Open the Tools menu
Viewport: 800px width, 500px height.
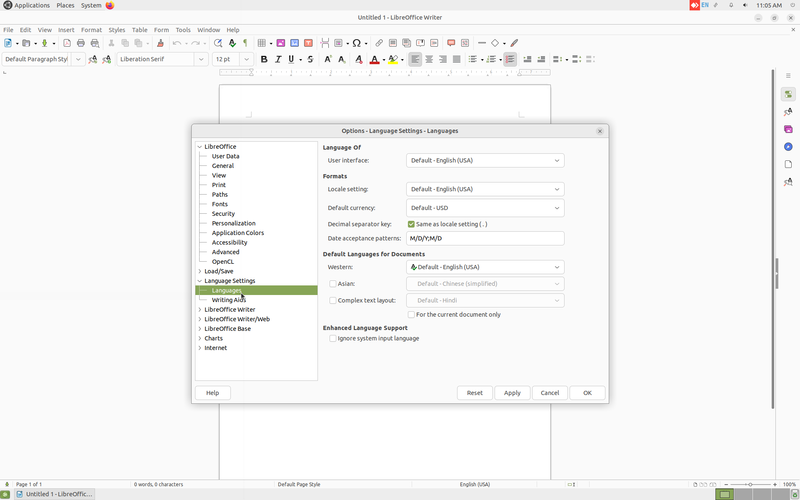183,30
